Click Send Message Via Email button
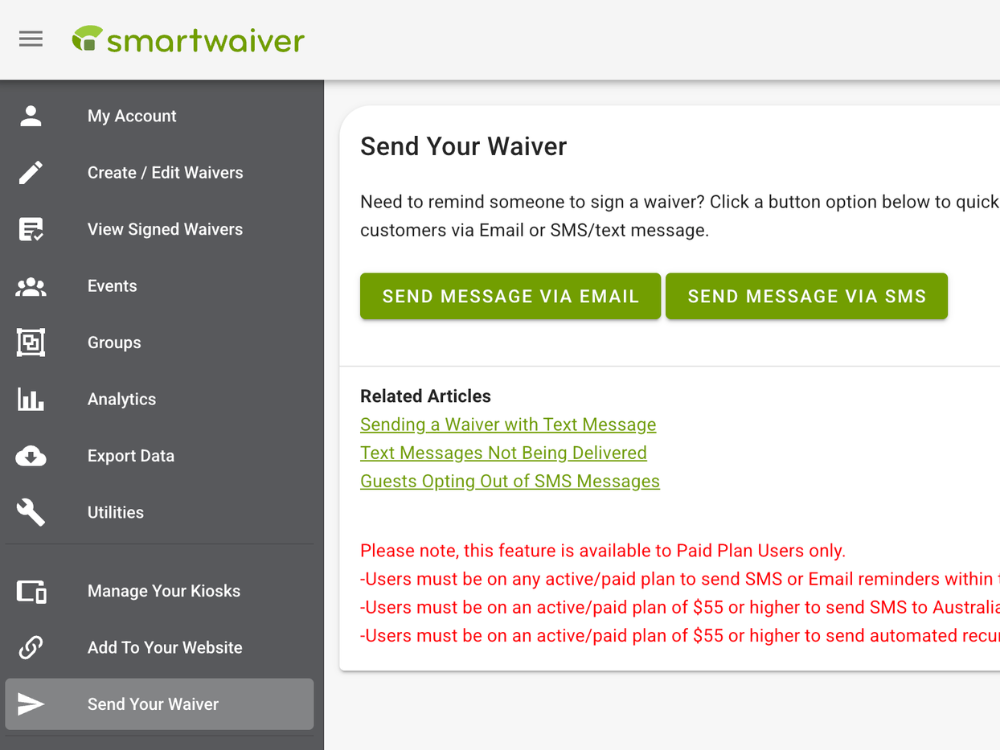The height and width of the screenshot is (750, 1000). [510, 296]
